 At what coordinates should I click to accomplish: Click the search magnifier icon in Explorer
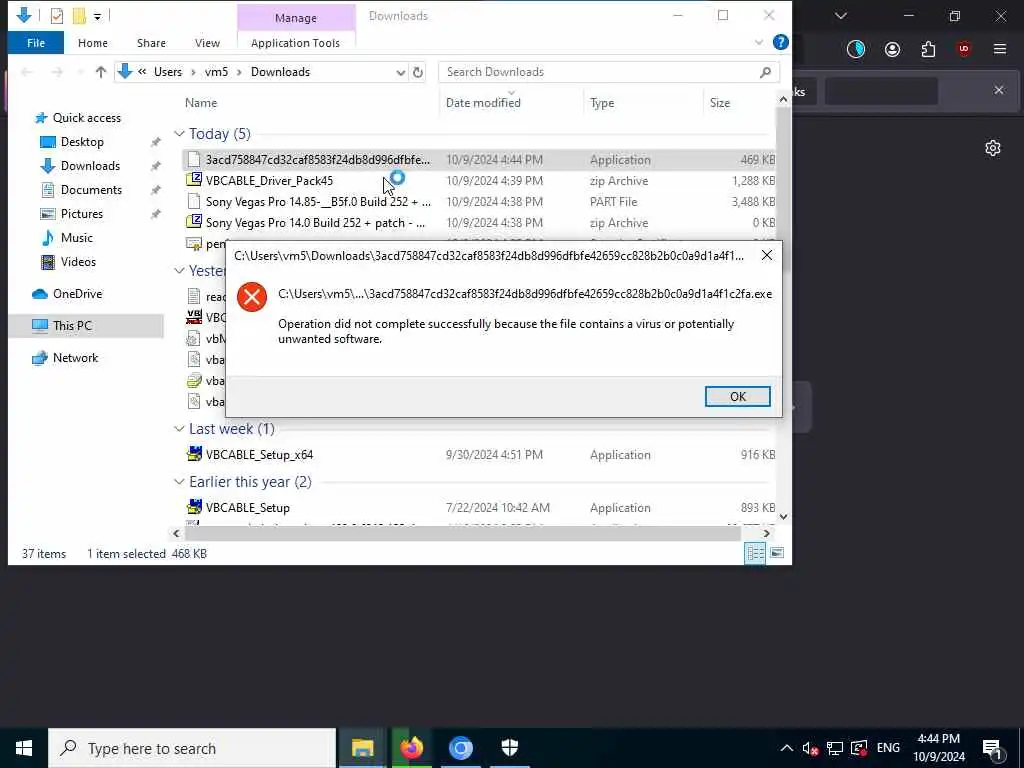tap(765, 72)
